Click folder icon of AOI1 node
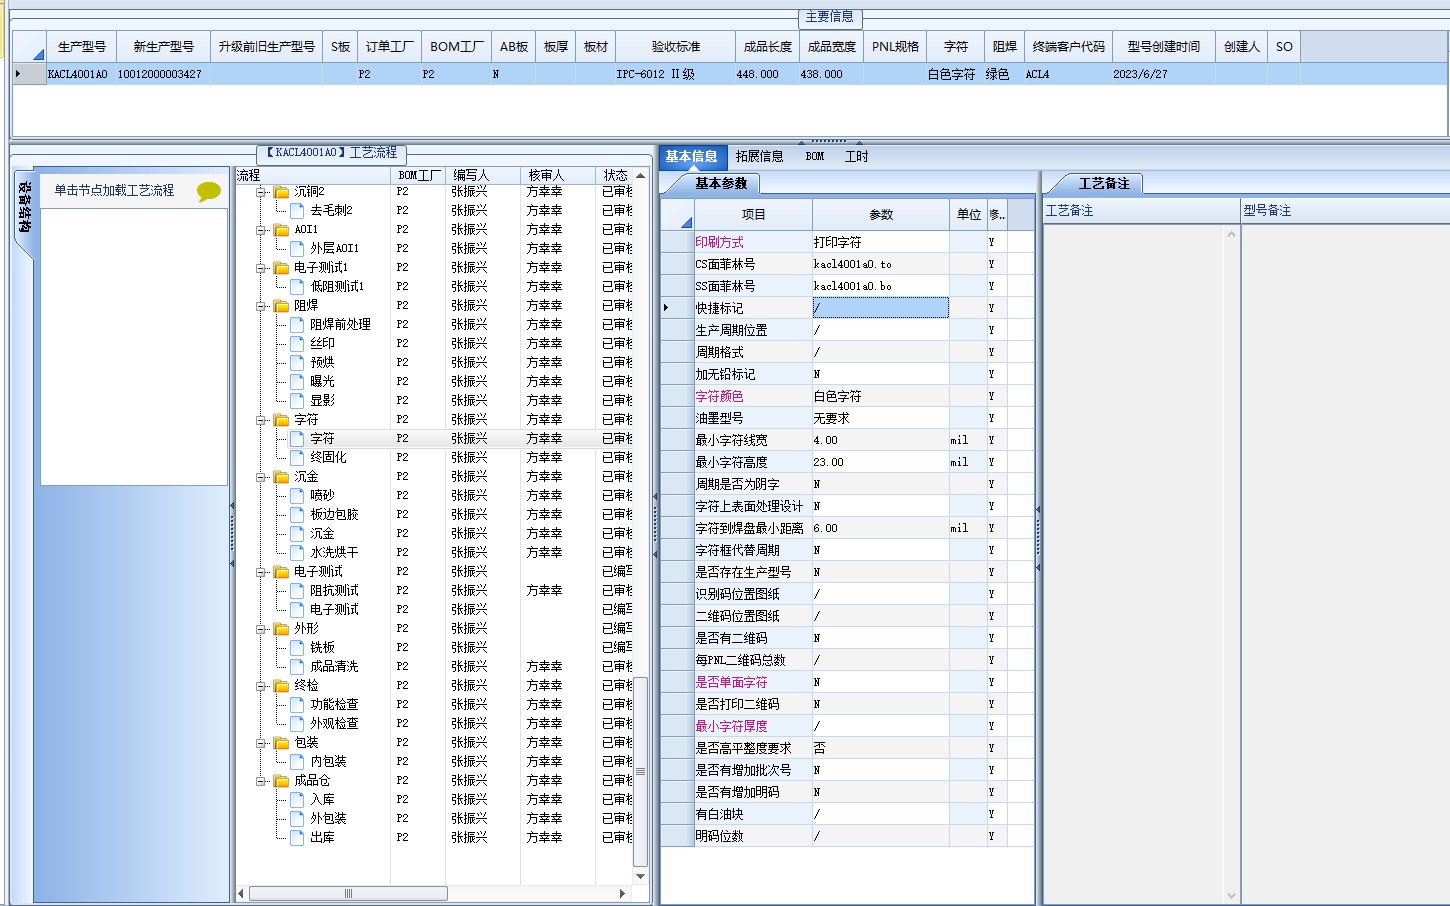1450x906 pixels. pyautogui.click(x=281, y=230)
